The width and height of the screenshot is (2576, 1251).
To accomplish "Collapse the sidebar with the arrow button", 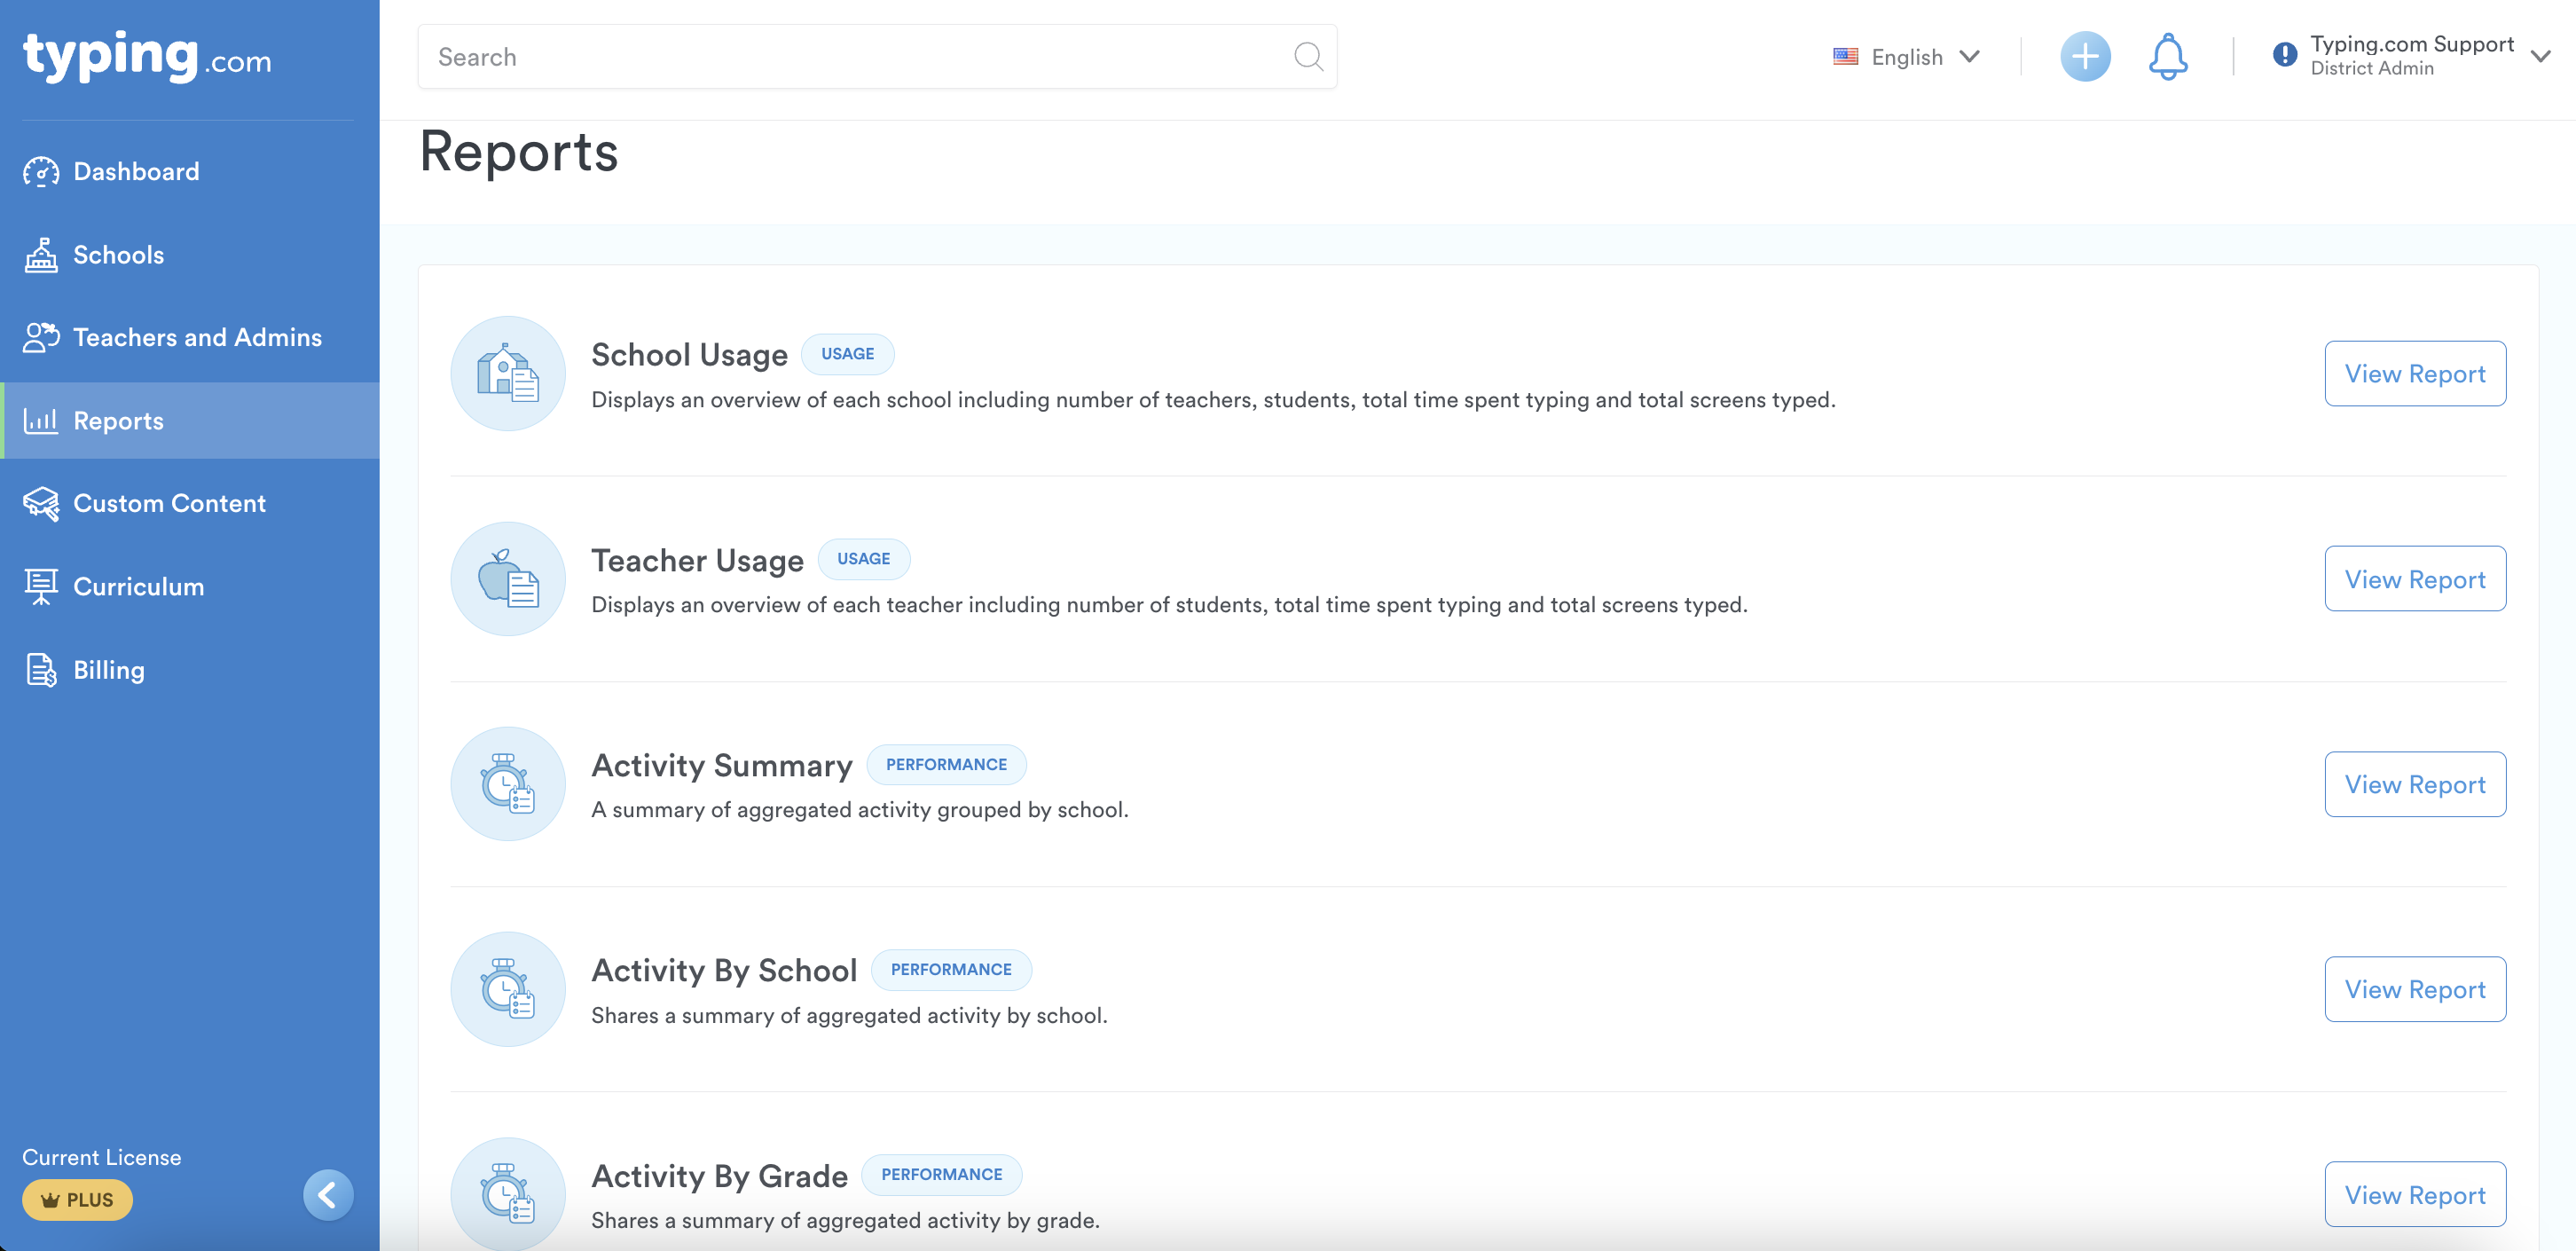I will 328,1195.
